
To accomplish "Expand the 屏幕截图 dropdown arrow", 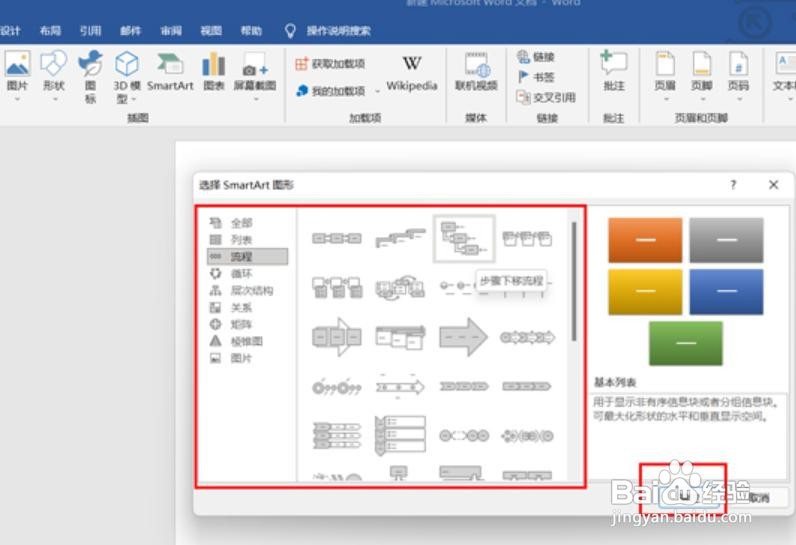I will pyautogui.click(x=255, y=99).
